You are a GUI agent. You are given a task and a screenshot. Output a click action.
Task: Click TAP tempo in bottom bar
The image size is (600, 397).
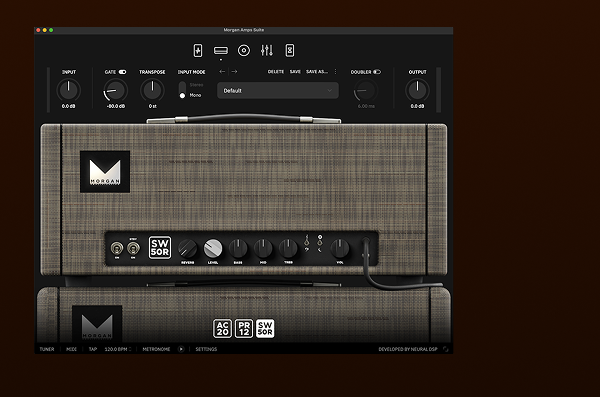(93, 349)
